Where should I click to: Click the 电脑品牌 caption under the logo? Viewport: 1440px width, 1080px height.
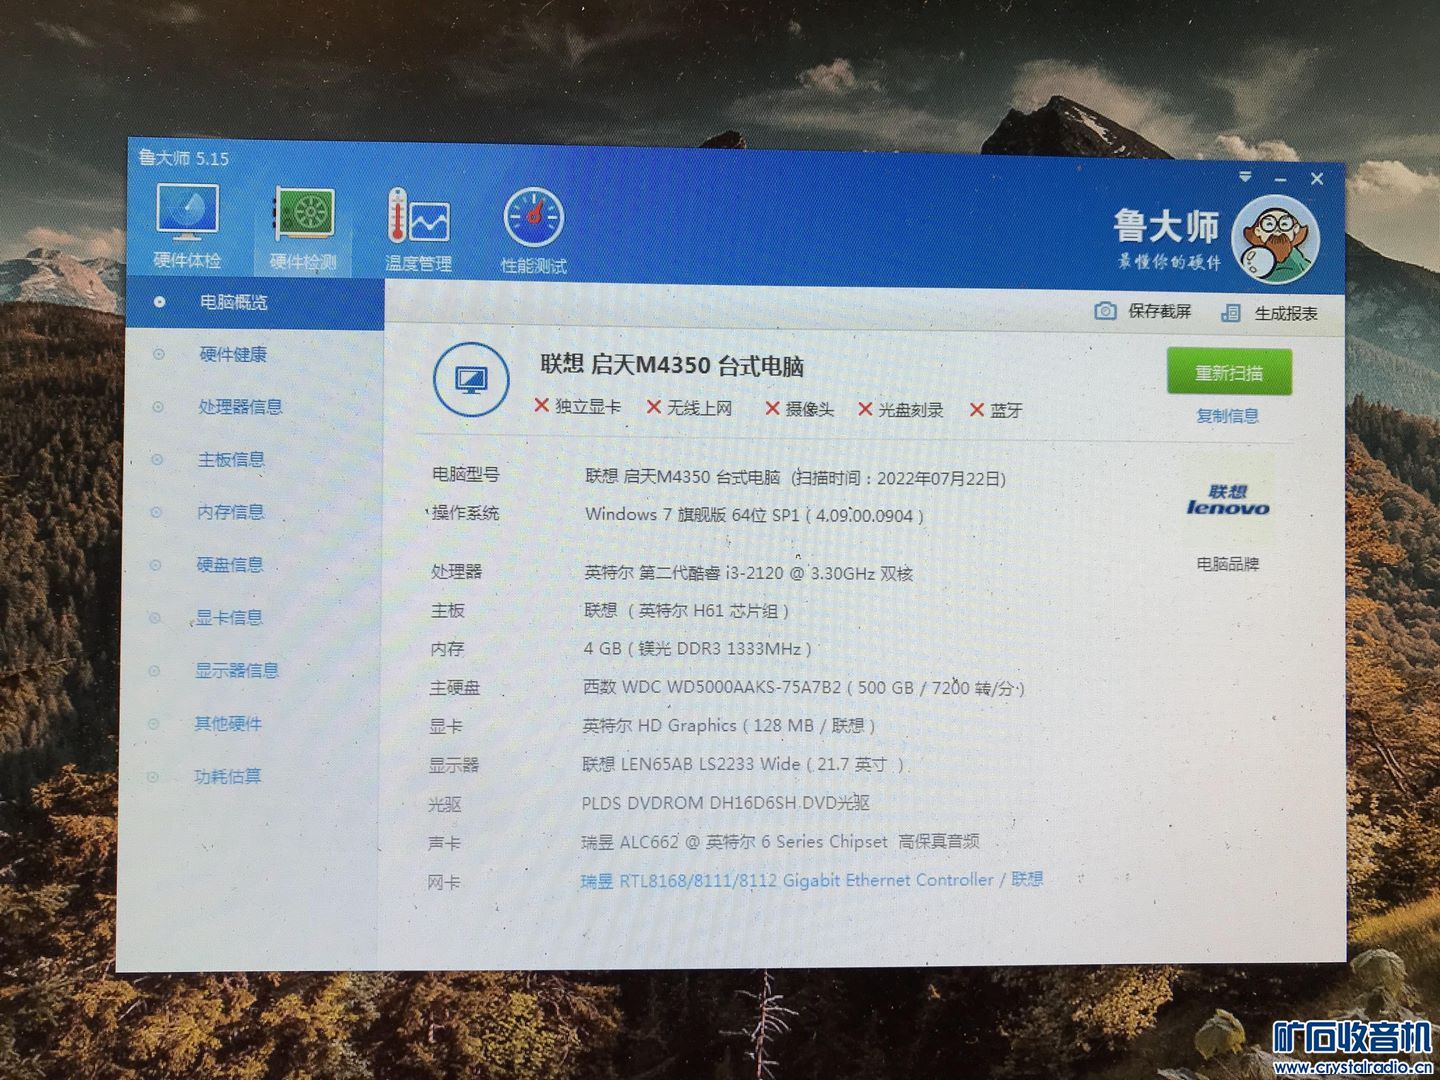(x=1228, y=564)
